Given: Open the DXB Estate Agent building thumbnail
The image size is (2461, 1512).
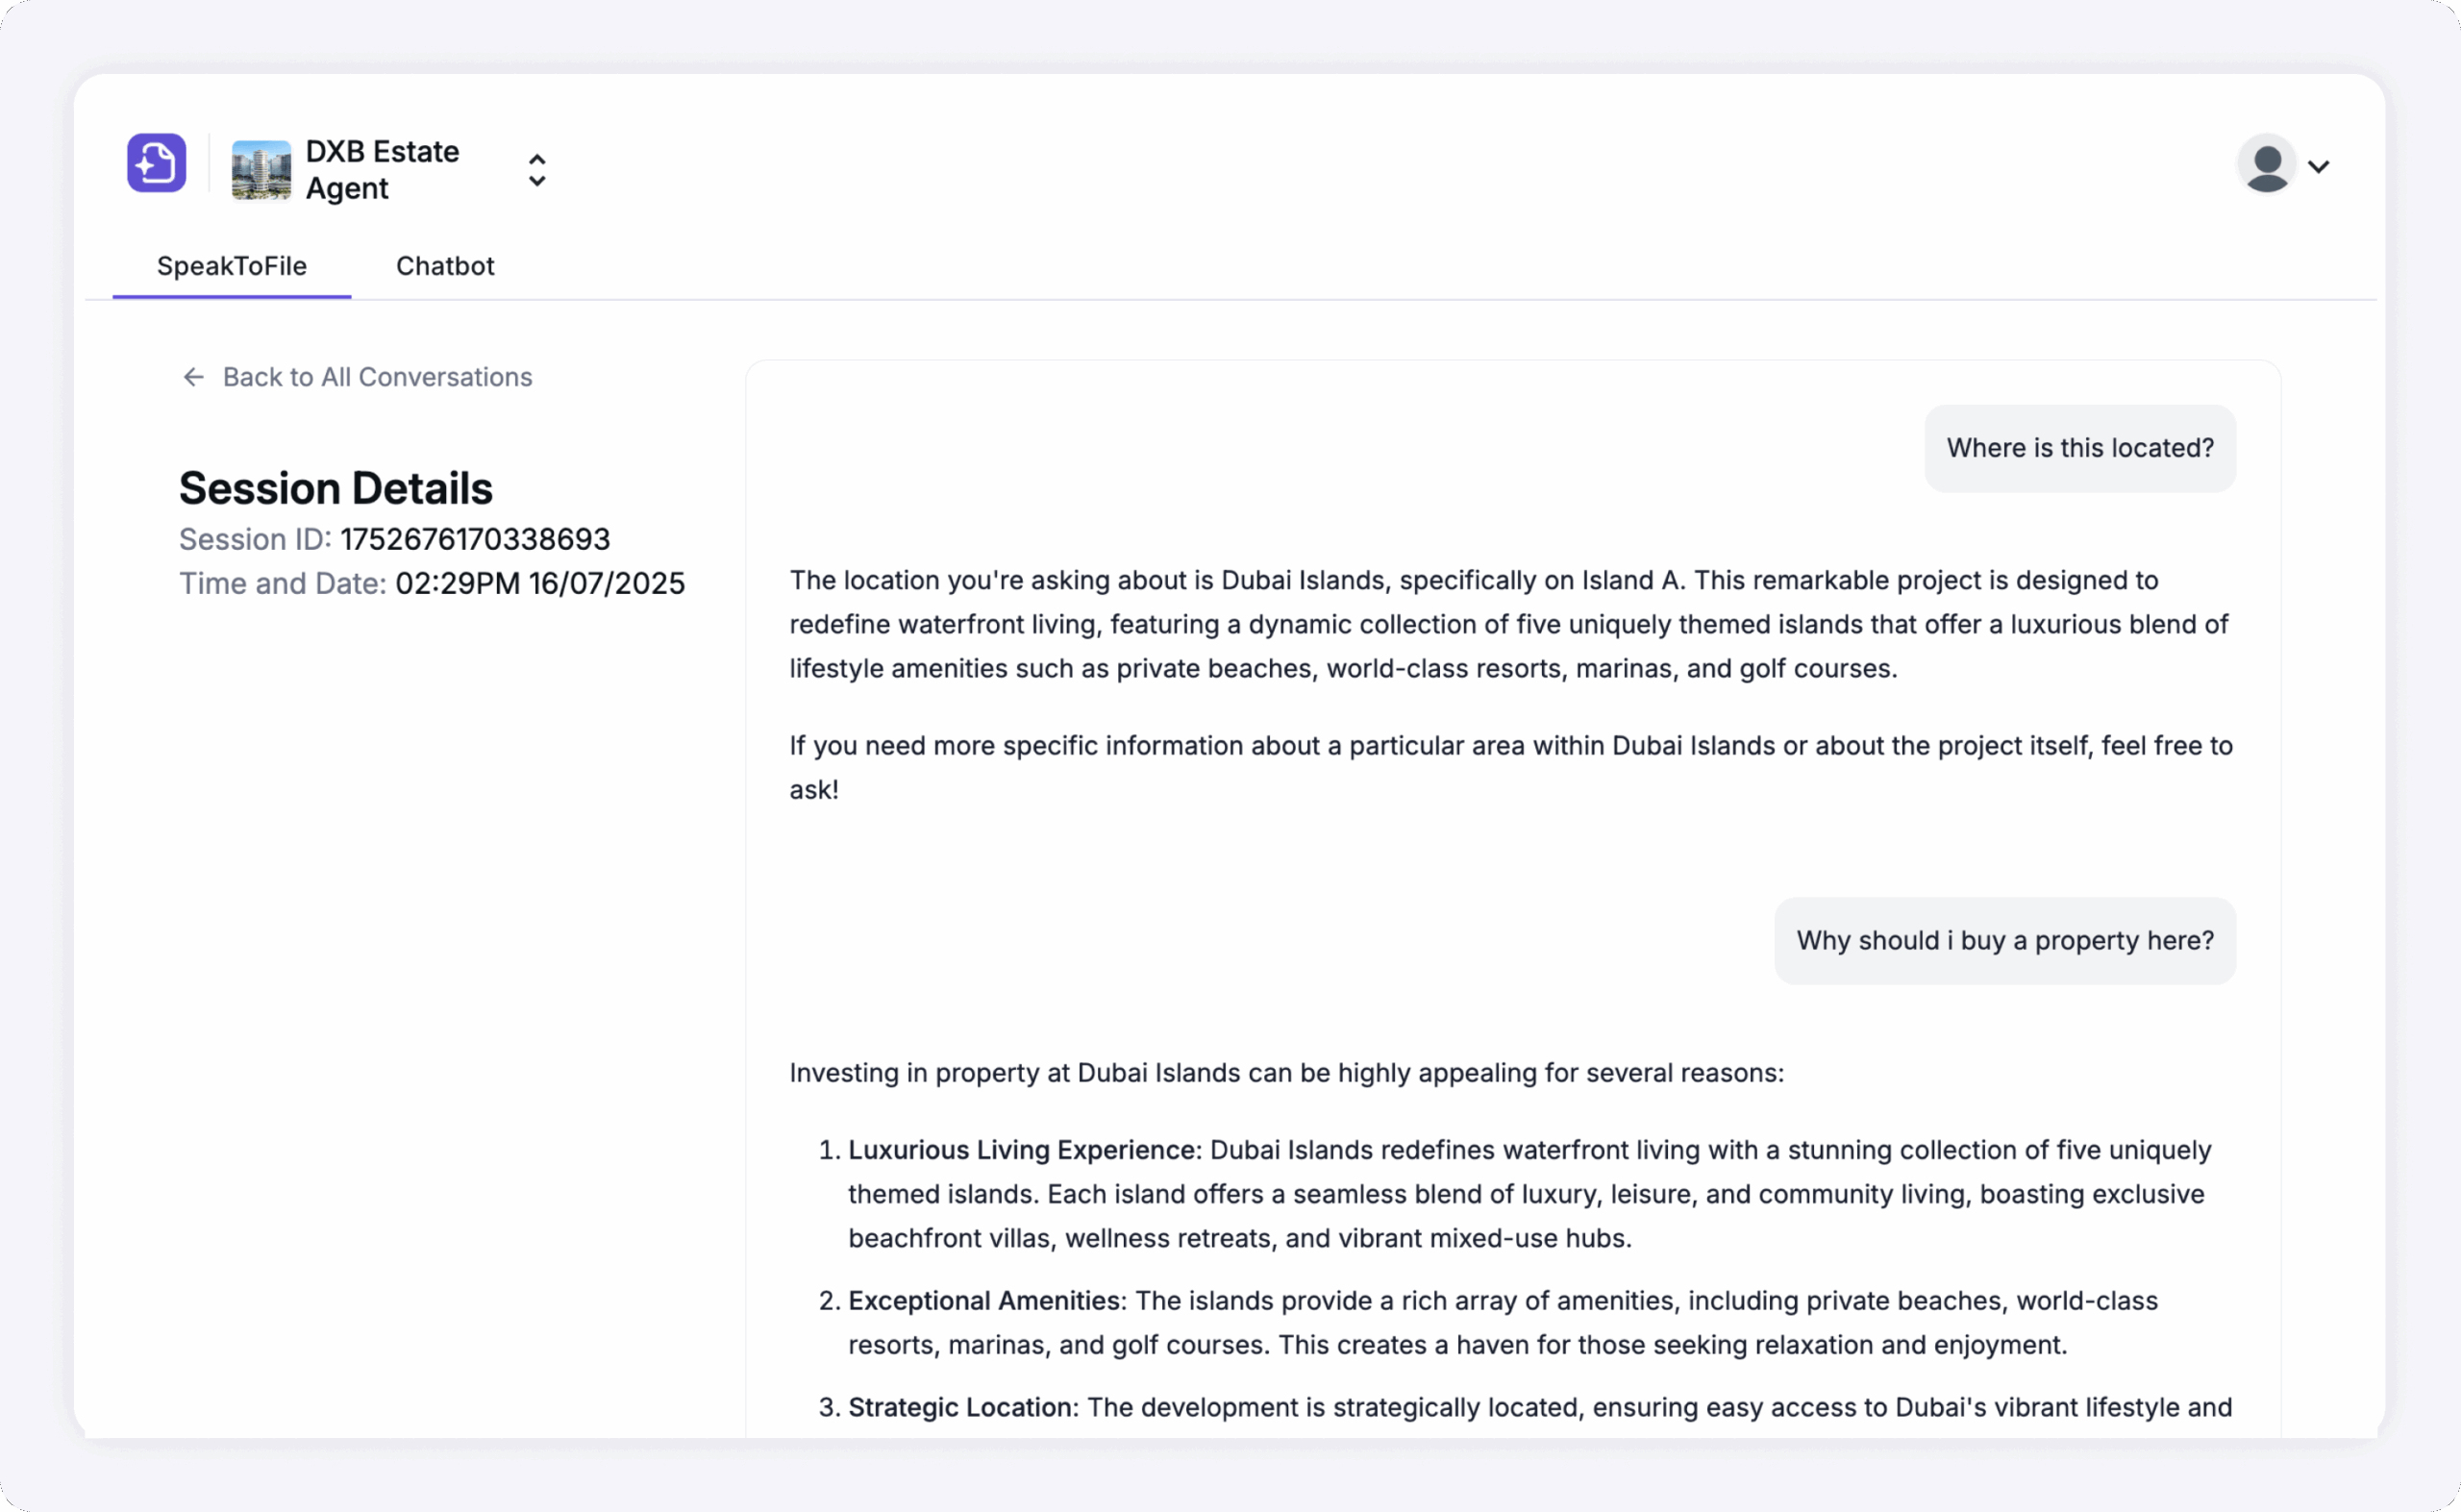Looking at the screenshot, I should (x=261, y=170).
